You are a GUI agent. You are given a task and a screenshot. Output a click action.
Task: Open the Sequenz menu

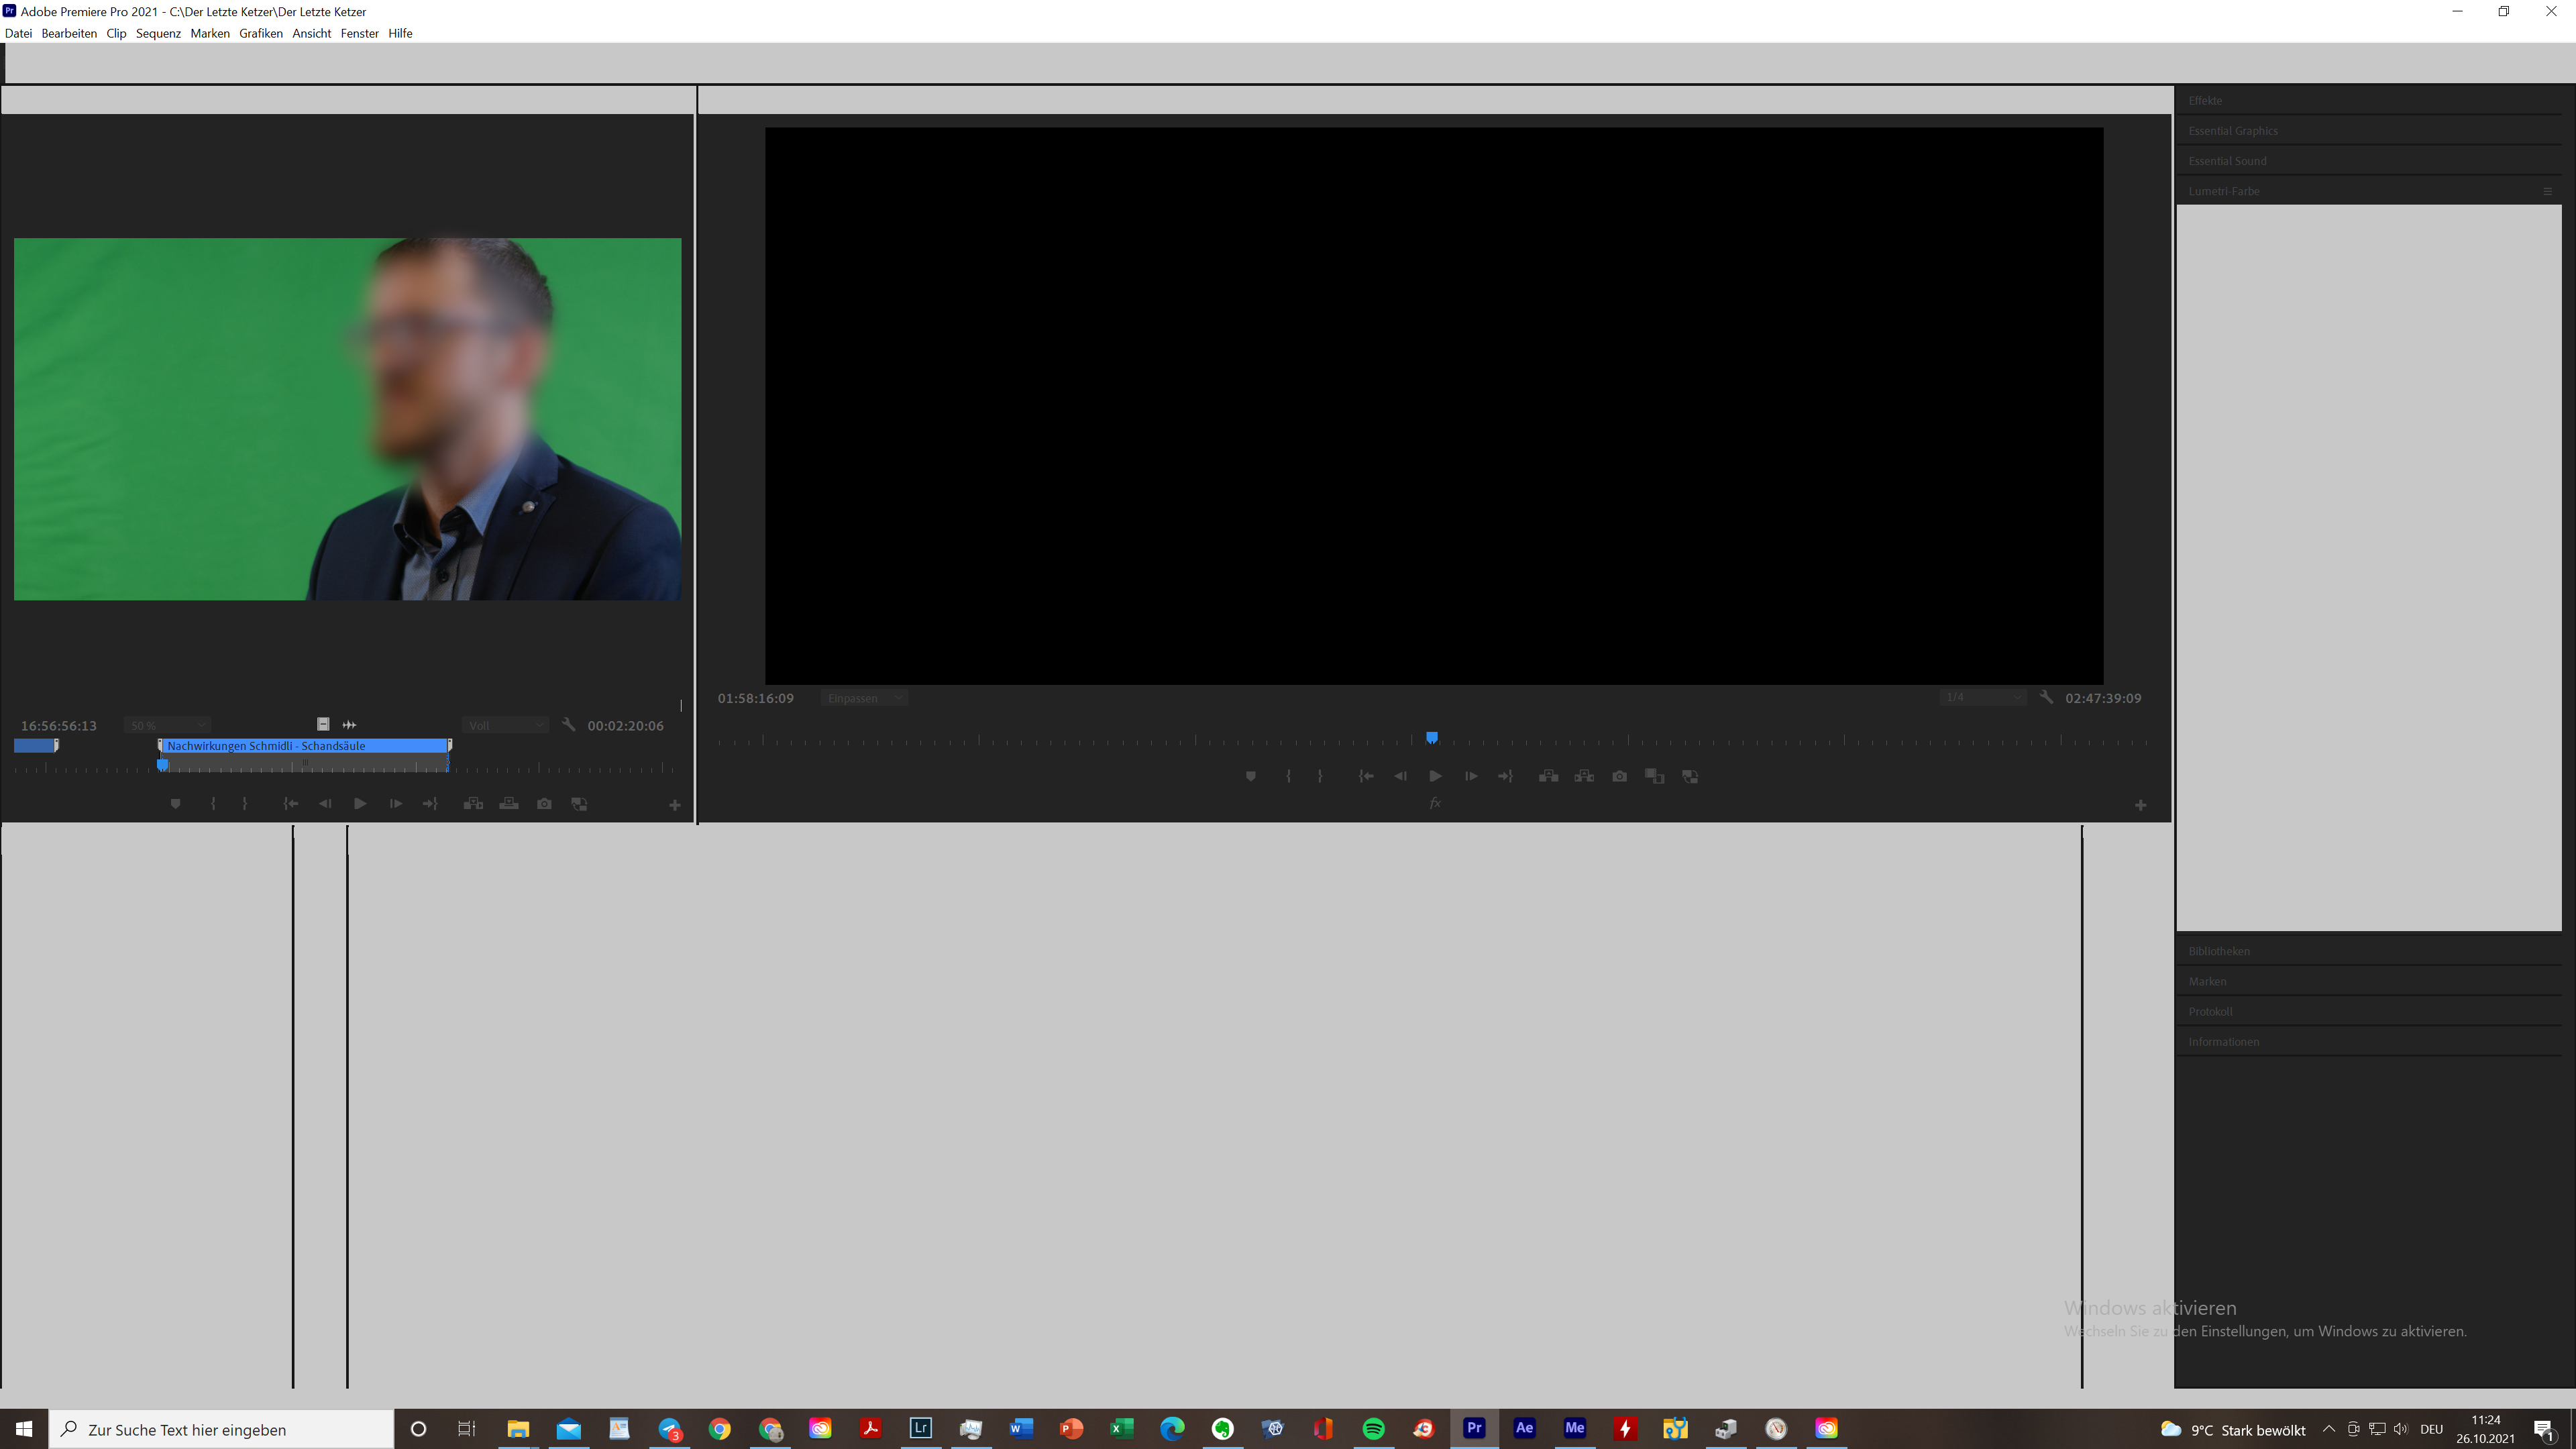click(158, 33)
